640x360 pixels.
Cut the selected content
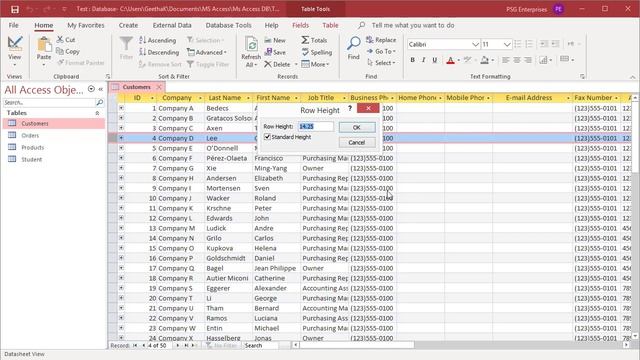pos(66,40)
